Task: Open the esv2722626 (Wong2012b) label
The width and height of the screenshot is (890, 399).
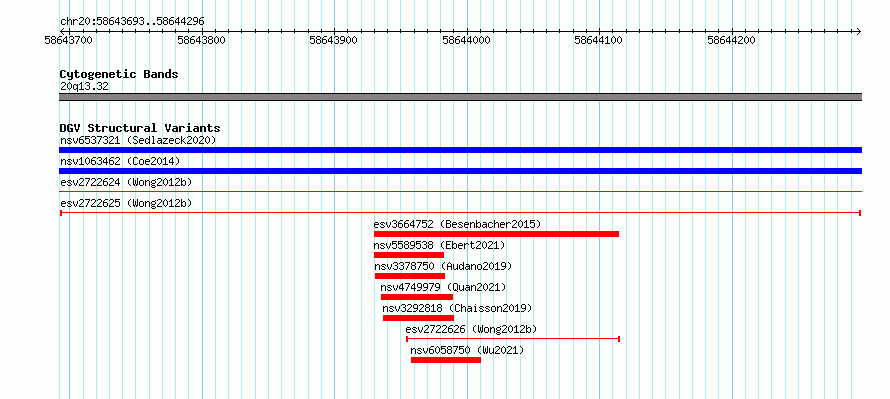Action: point(471,329)
